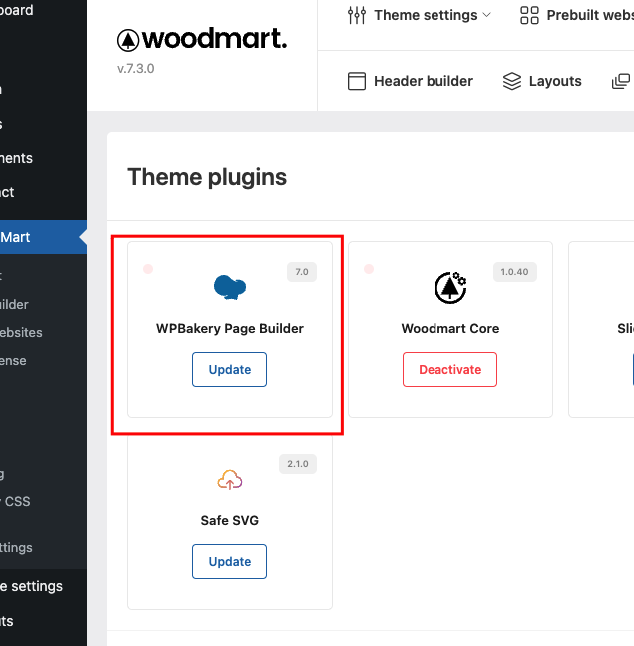Click the Safe SVG plugin title
The image size is (634, 646).
pos(230,520)
